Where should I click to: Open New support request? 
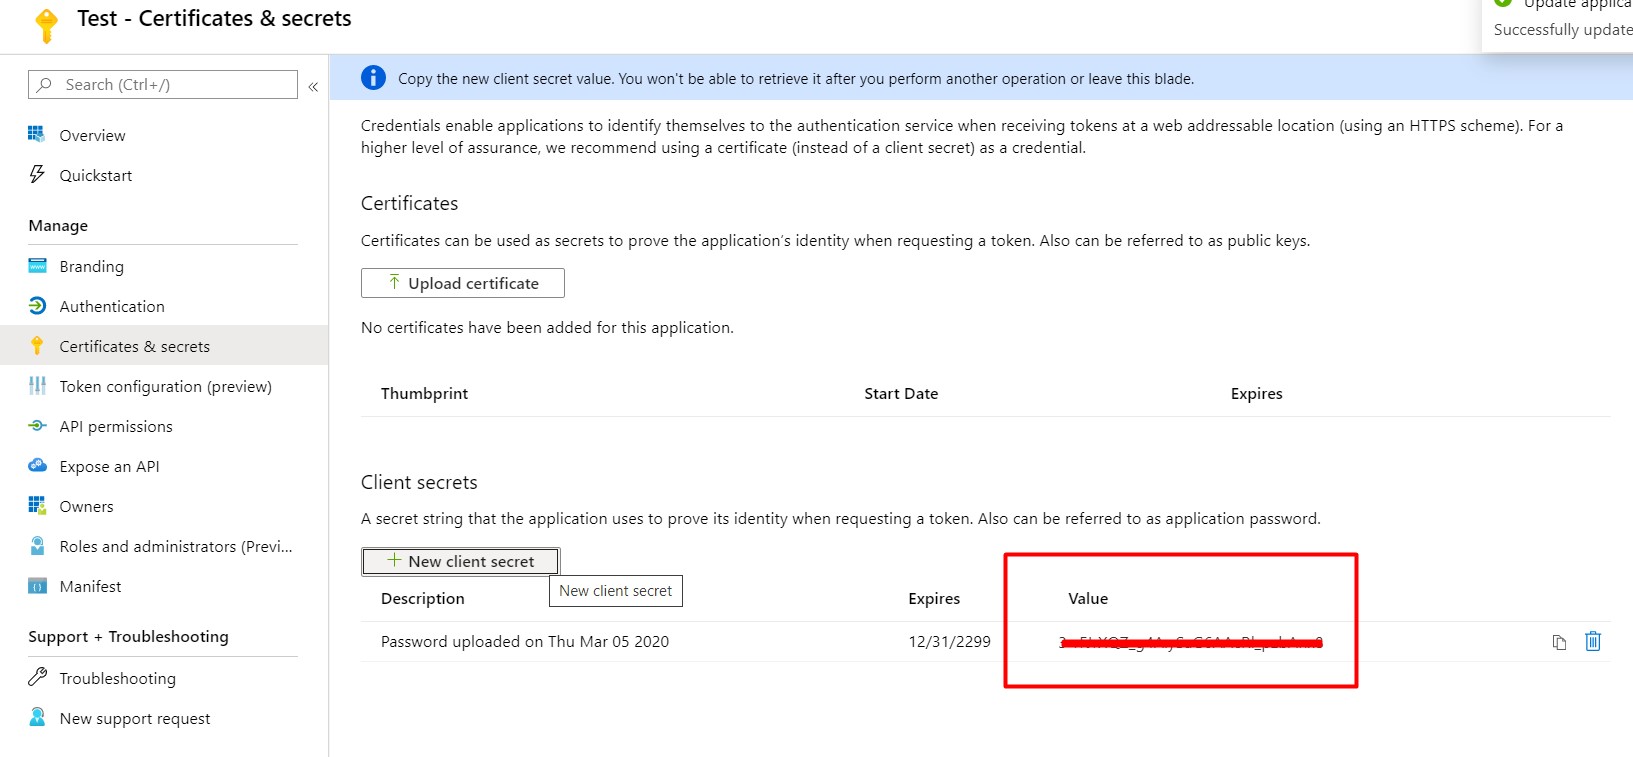pos(134,718)
